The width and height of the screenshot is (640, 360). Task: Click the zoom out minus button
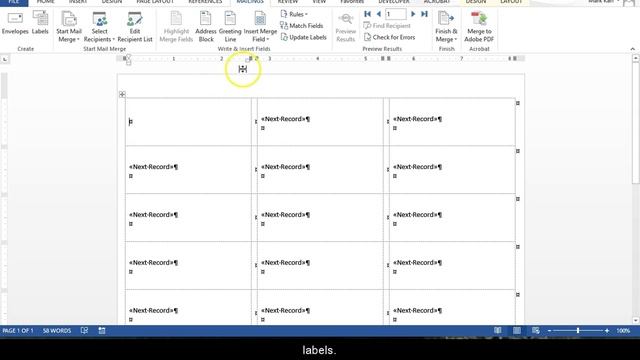point(549,331)
